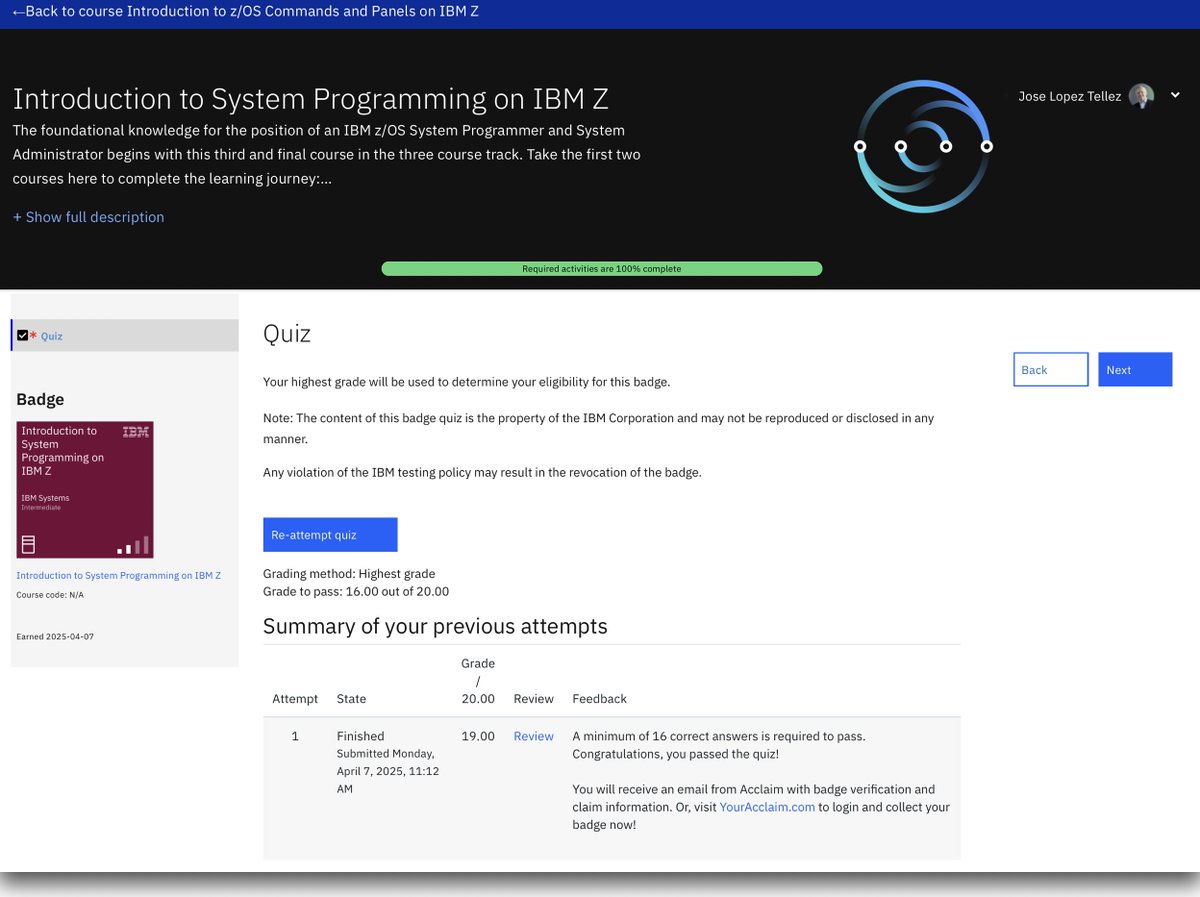The width and height of the screenshot is (1200, 897).
Task: Click the Next button
Action: (x=1135, y=369)
